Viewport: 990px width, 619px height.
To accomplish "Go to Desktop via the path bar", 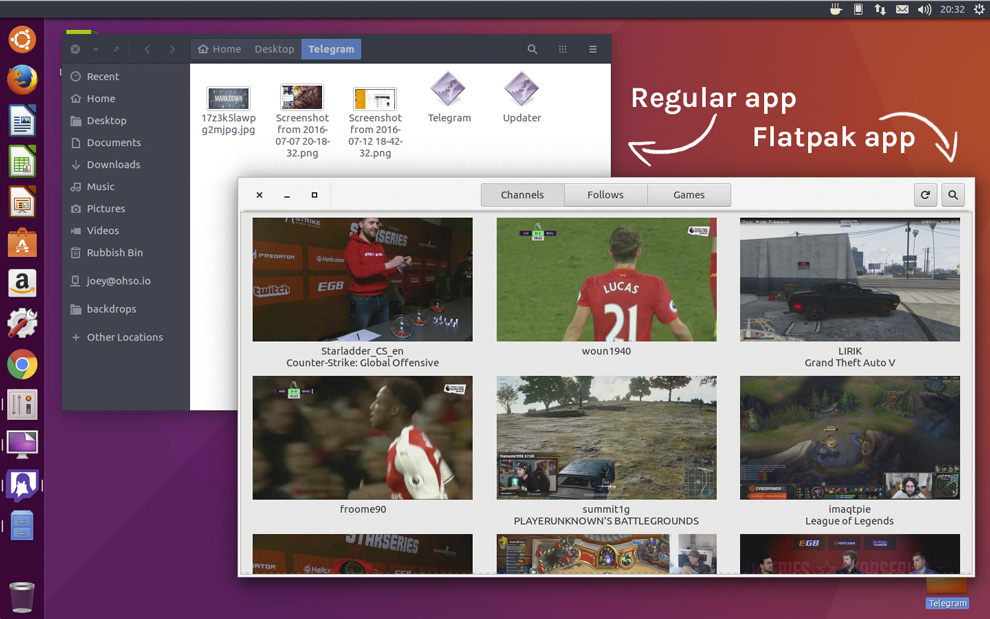I will [x=274, y=48].
